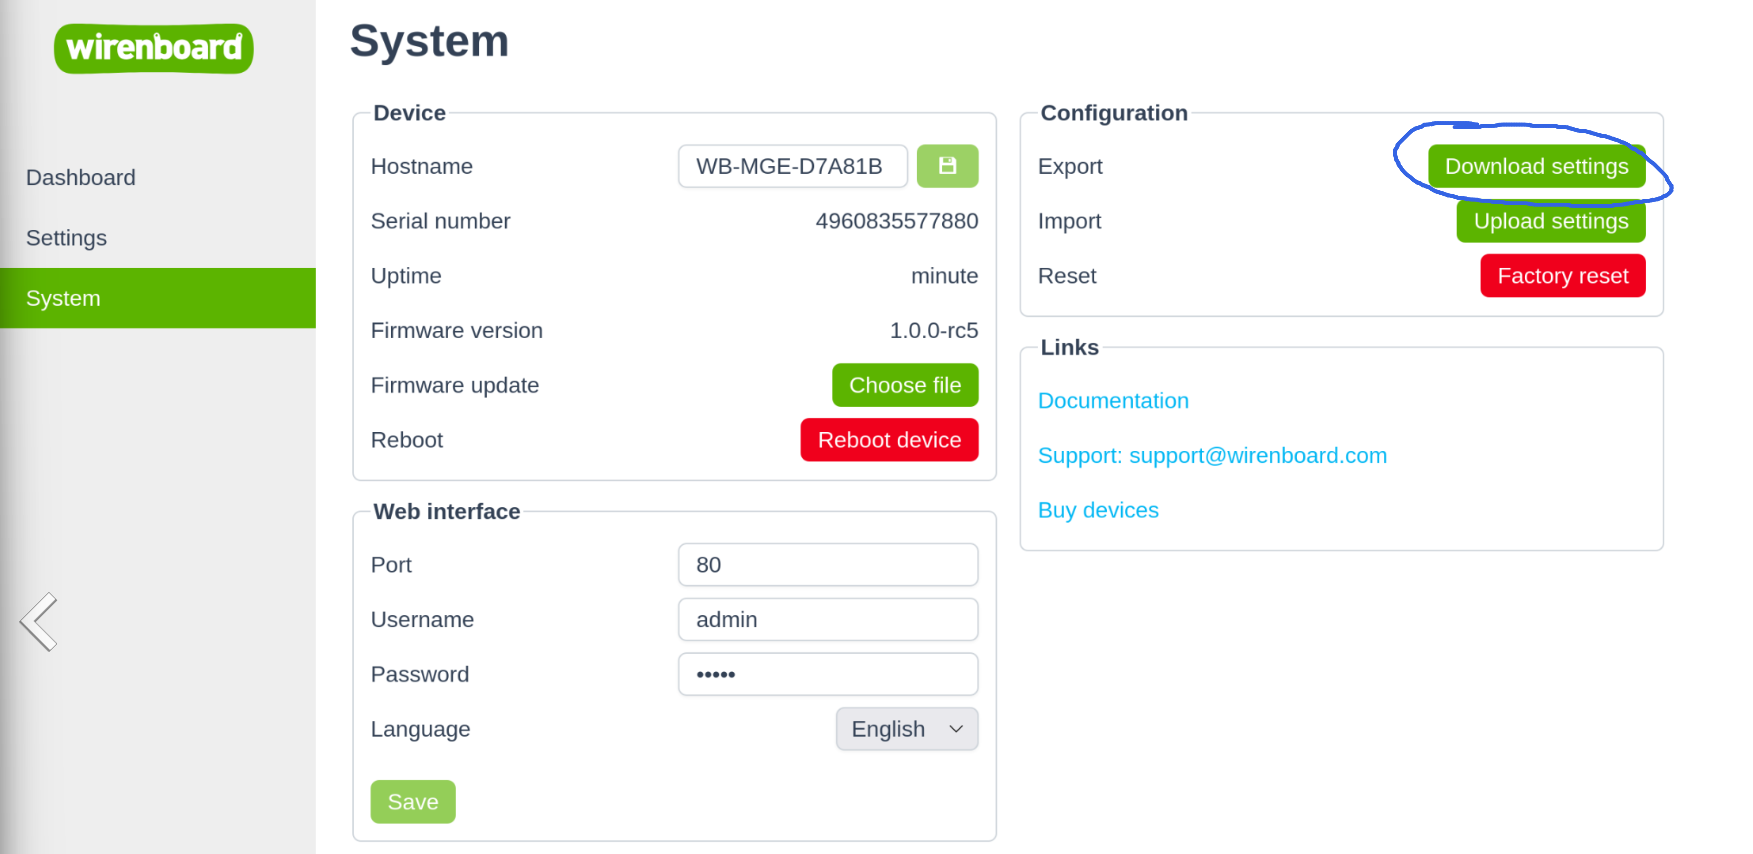The image size is (1753, 854).
Task: Open the Language dropdown
Action: click(x=906, y=729)
